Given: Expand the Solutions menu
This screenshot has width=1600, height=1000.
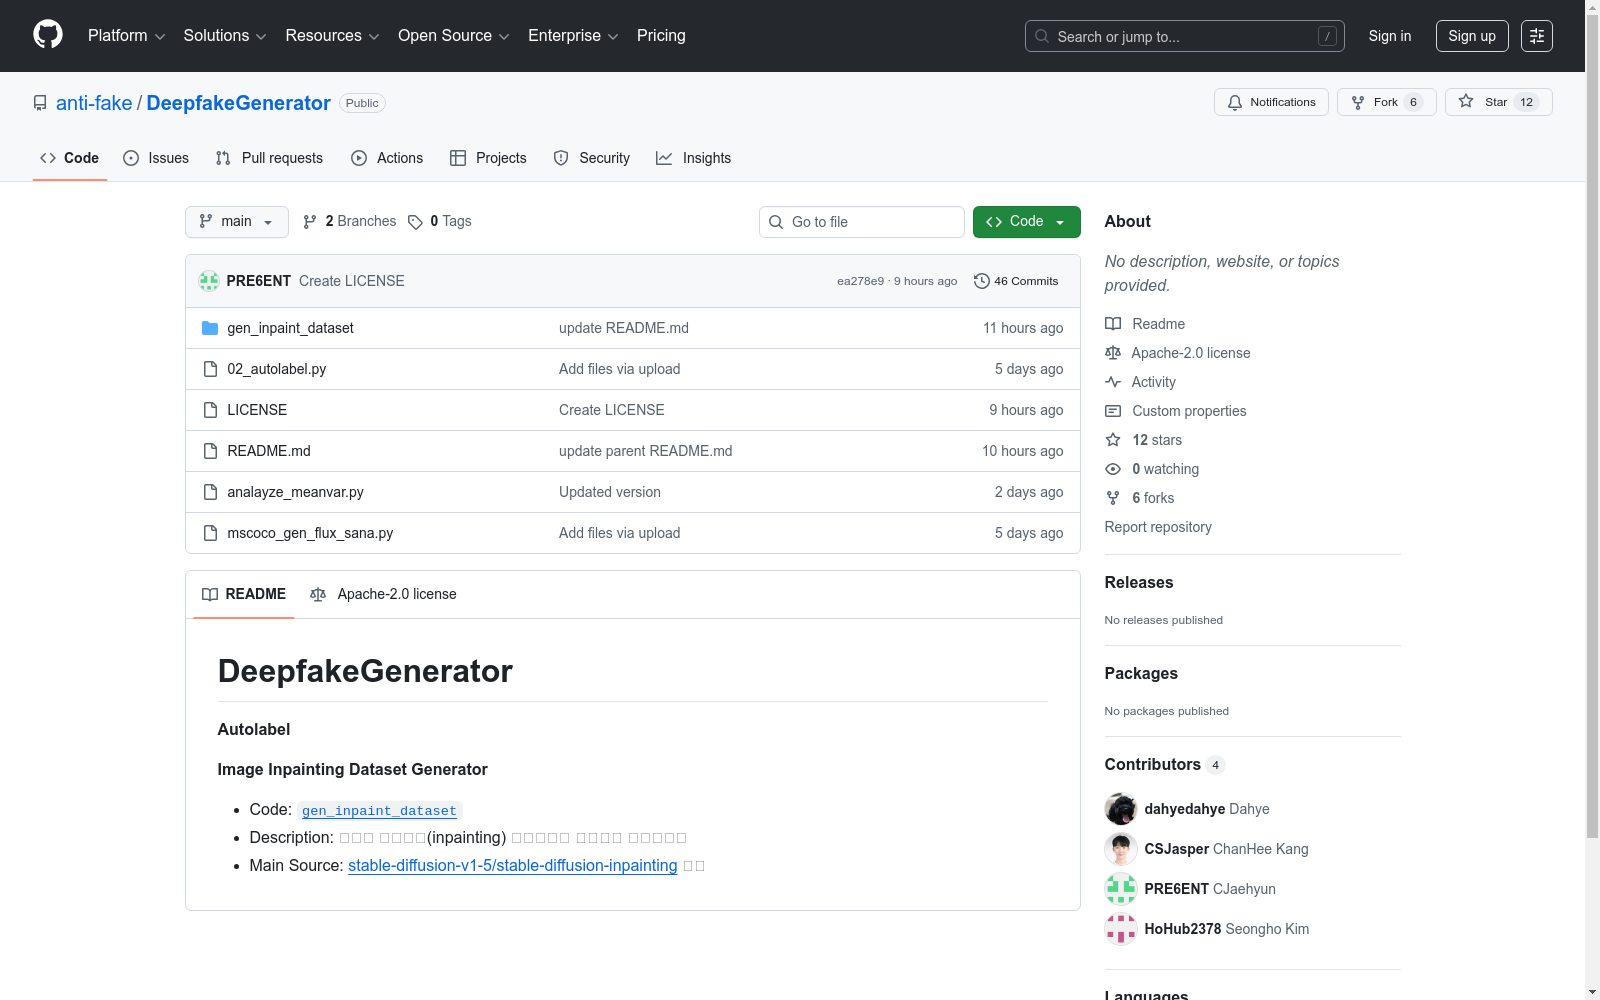Looking at the screenshot, I should pyautogui.click(x=225, y=36).
